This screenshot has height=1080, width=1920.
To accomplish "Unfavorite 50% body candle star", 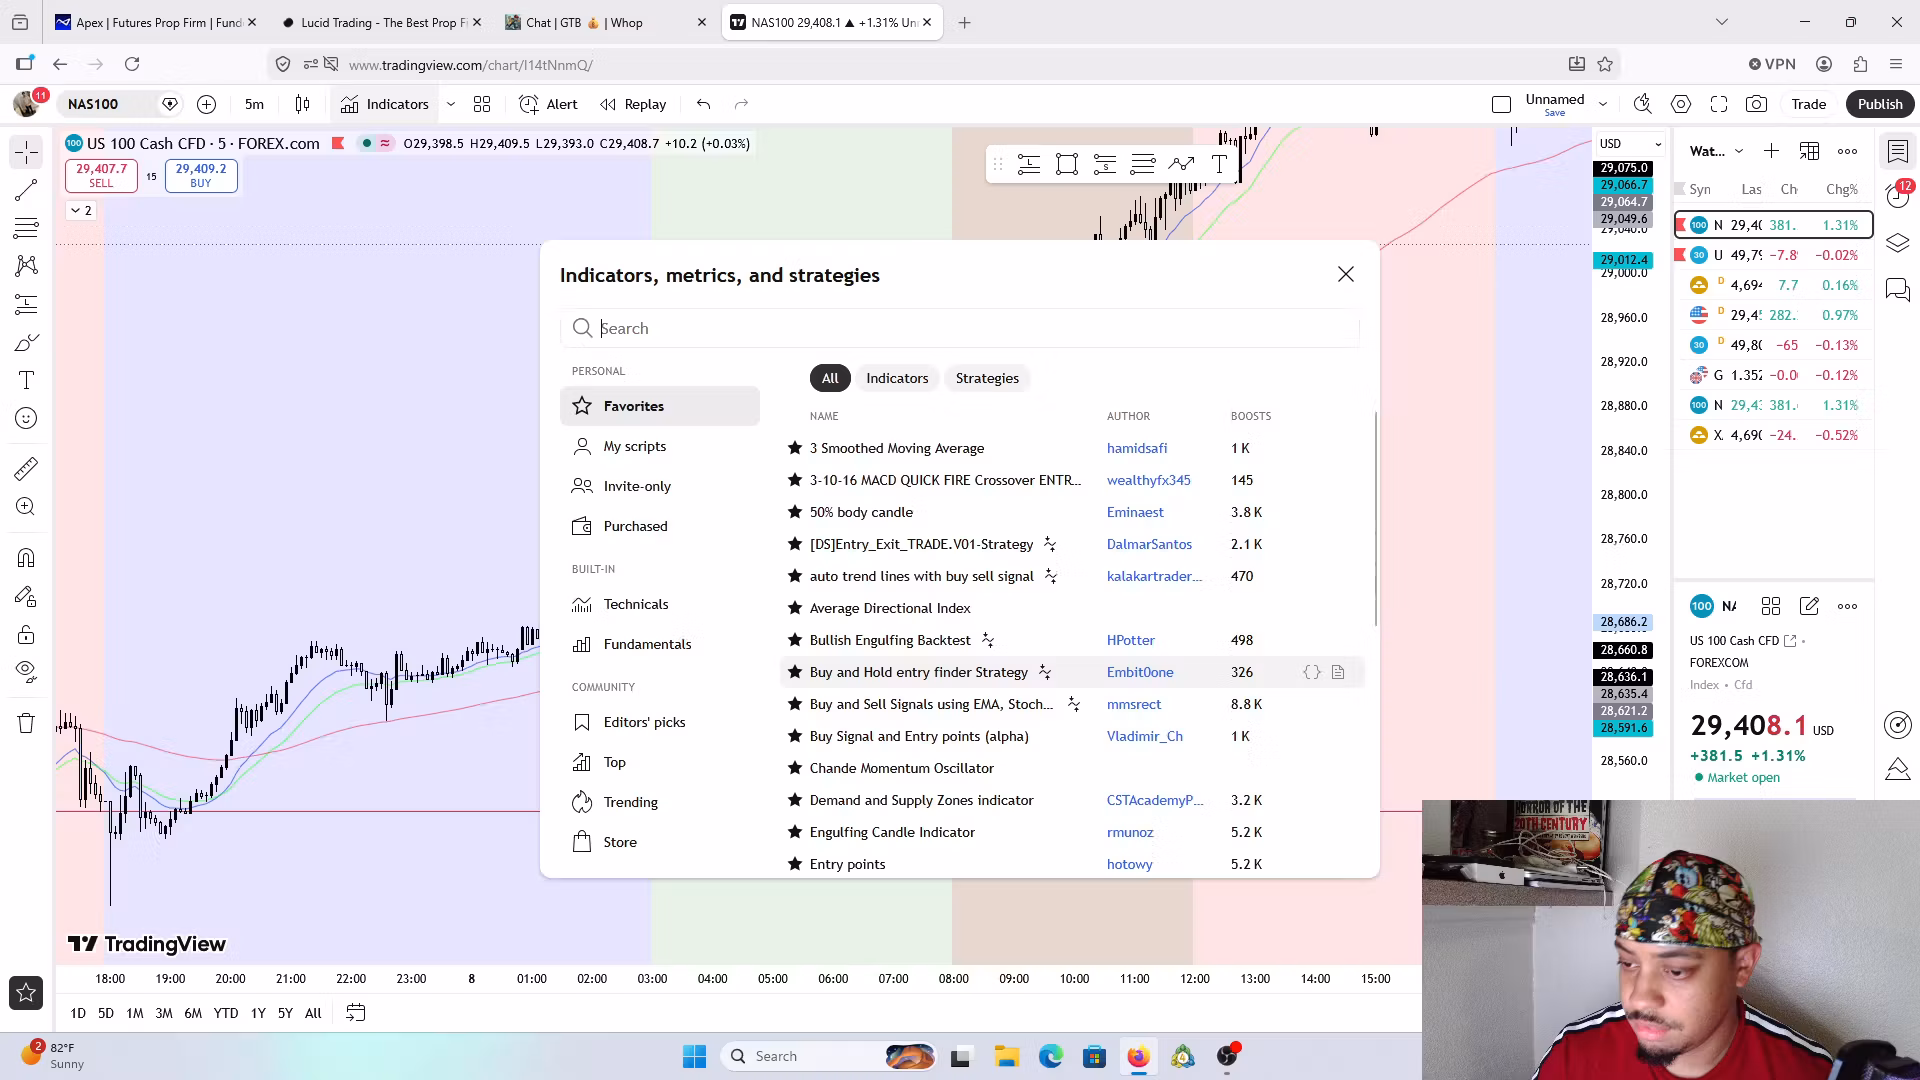I will click(795, 512).
